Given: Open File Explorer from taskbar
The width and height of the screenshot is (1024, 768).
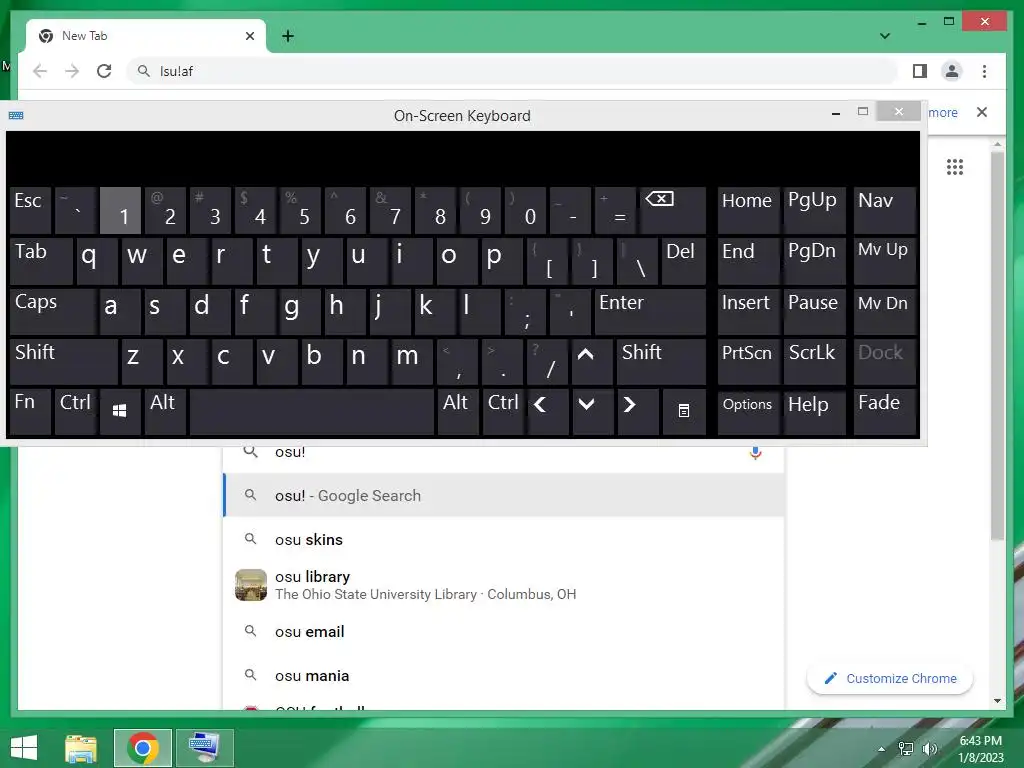Looking at the screenshot, I should click(81, 748).
